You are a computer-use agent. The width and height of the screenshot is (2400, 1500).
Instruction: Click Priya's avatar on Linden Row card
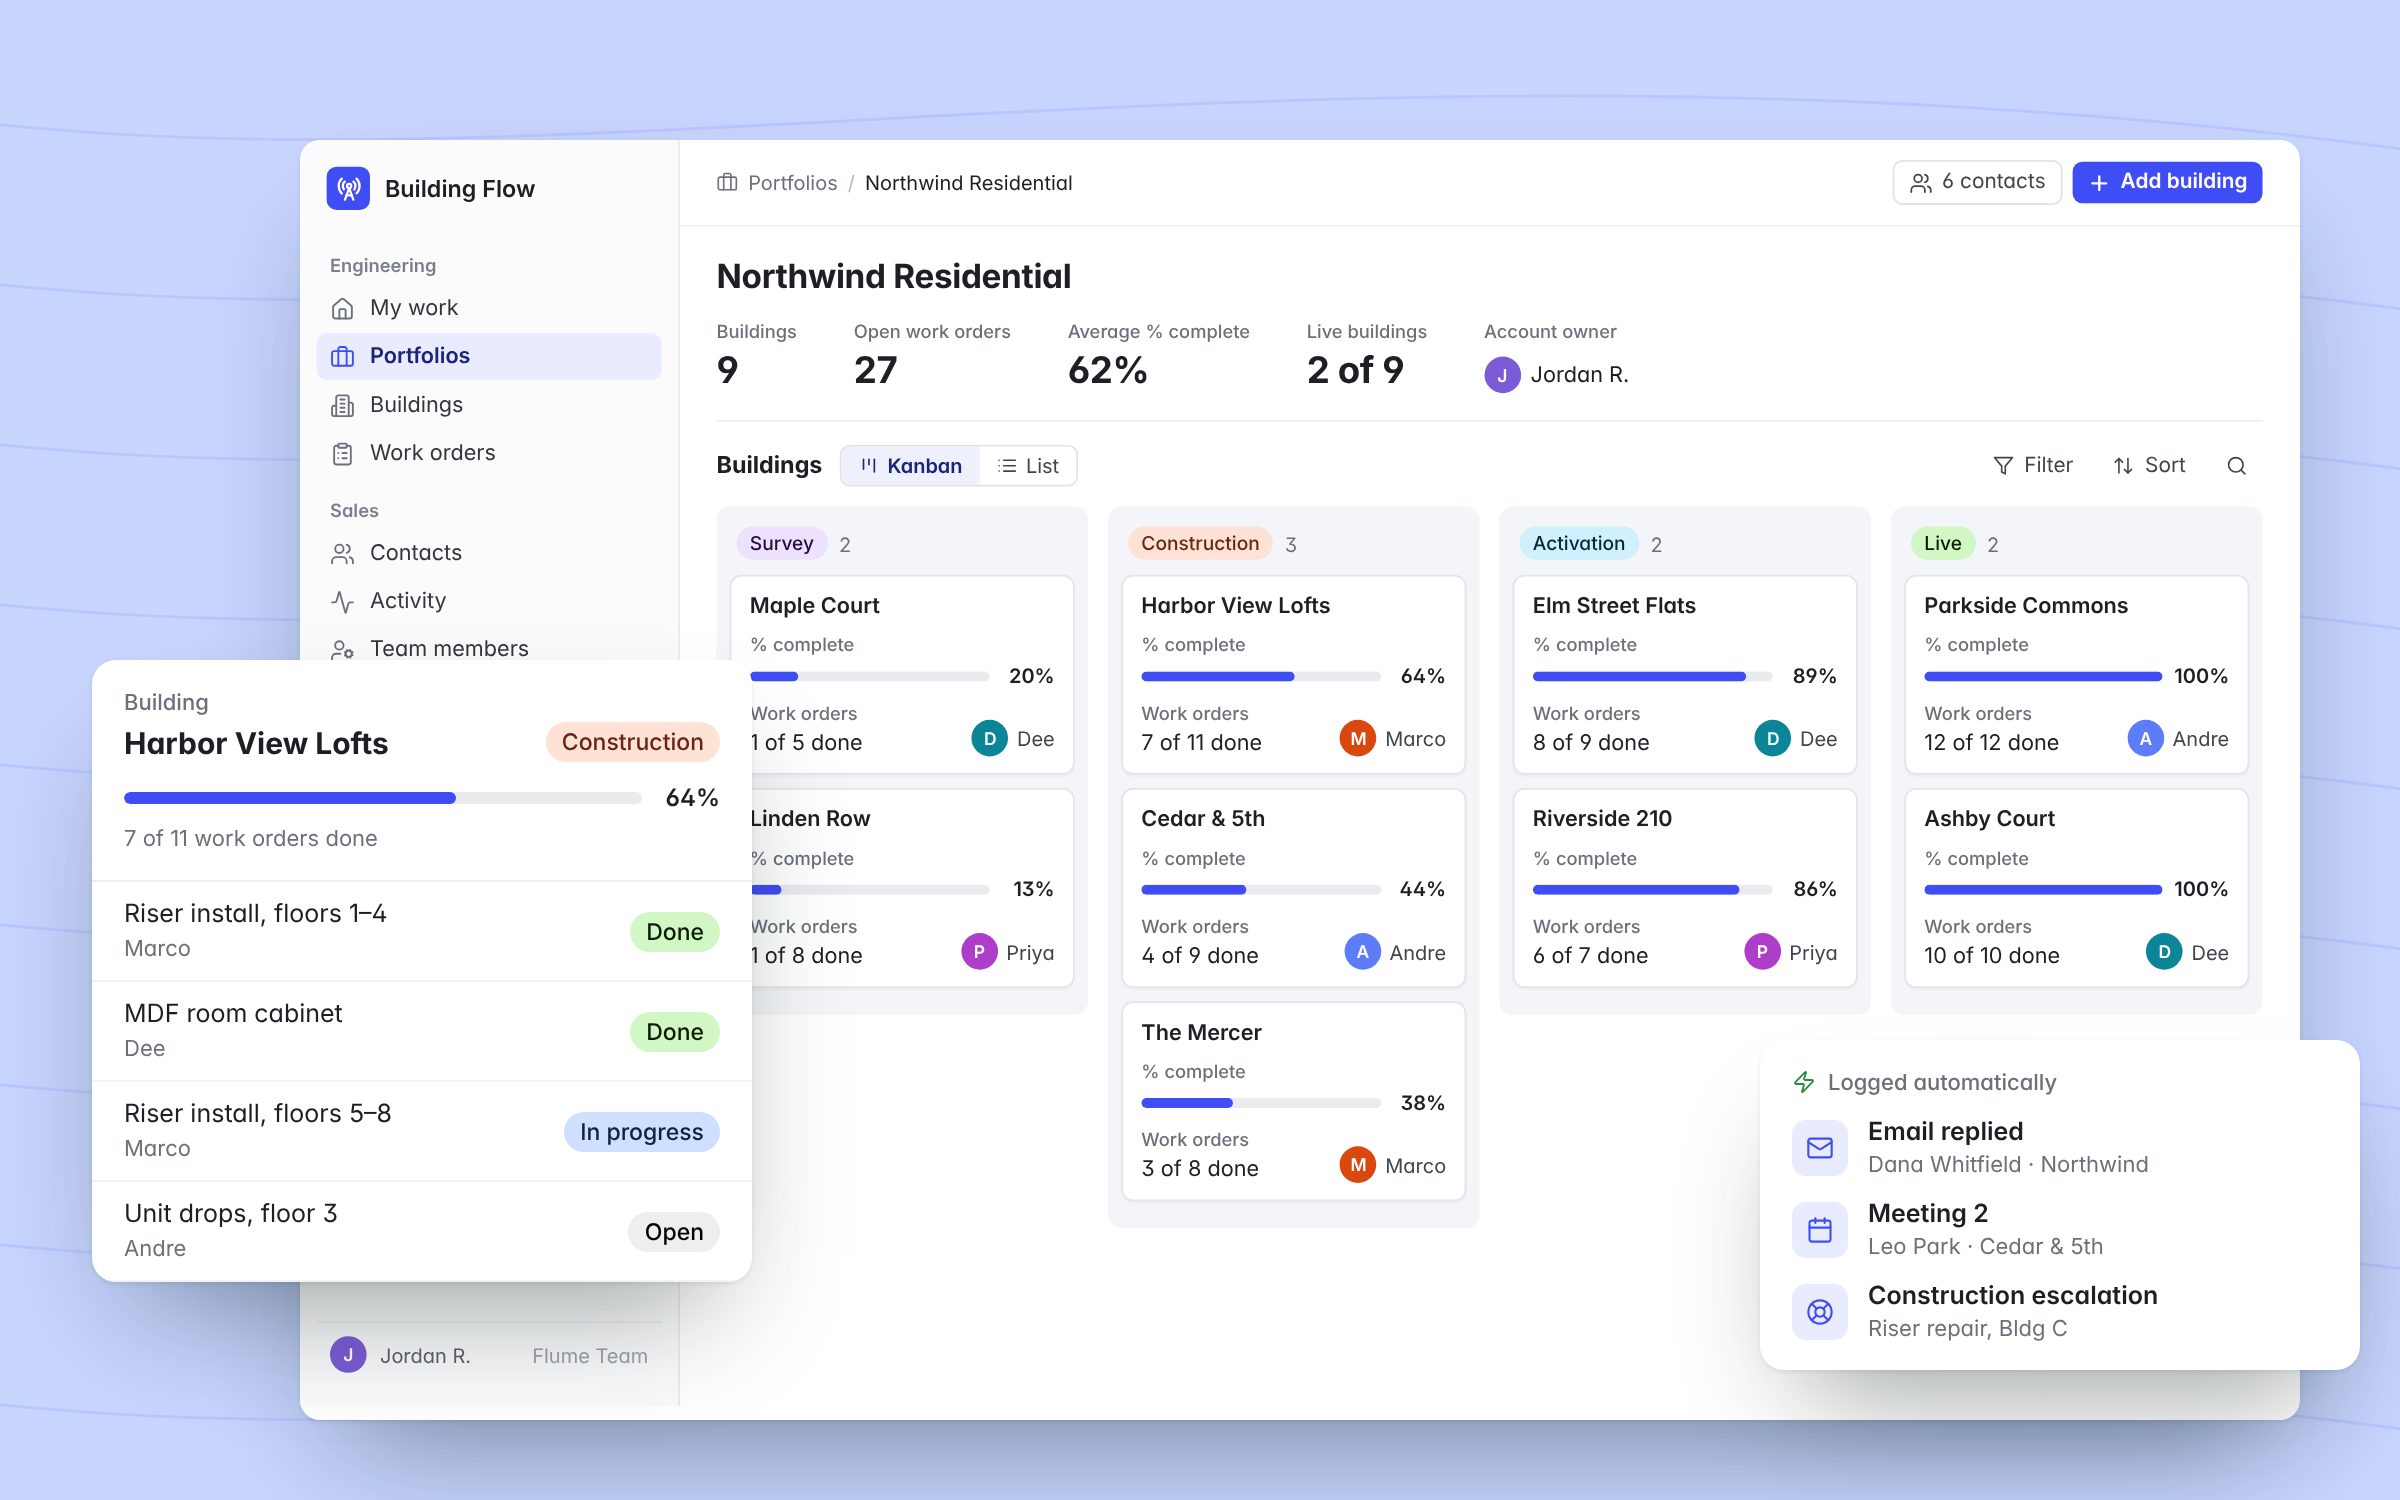pos(979,952)
